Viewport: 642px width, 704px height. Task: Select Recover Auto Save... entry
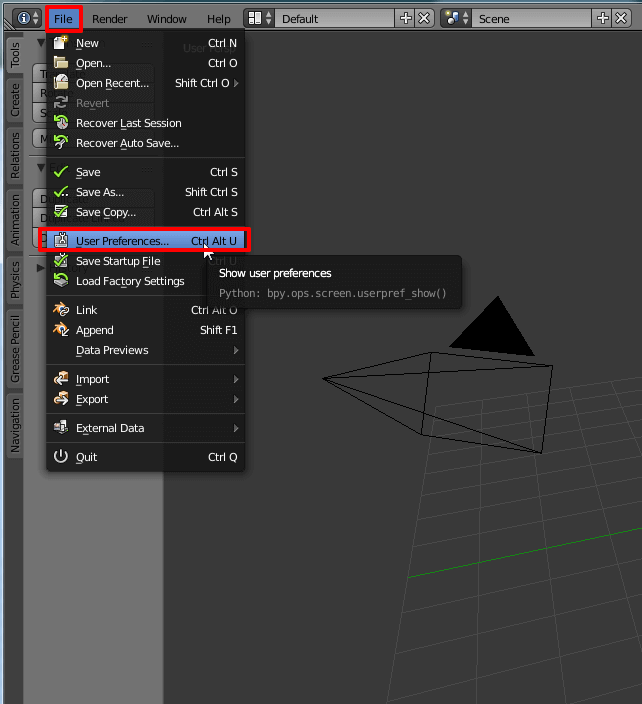(146, 143)
